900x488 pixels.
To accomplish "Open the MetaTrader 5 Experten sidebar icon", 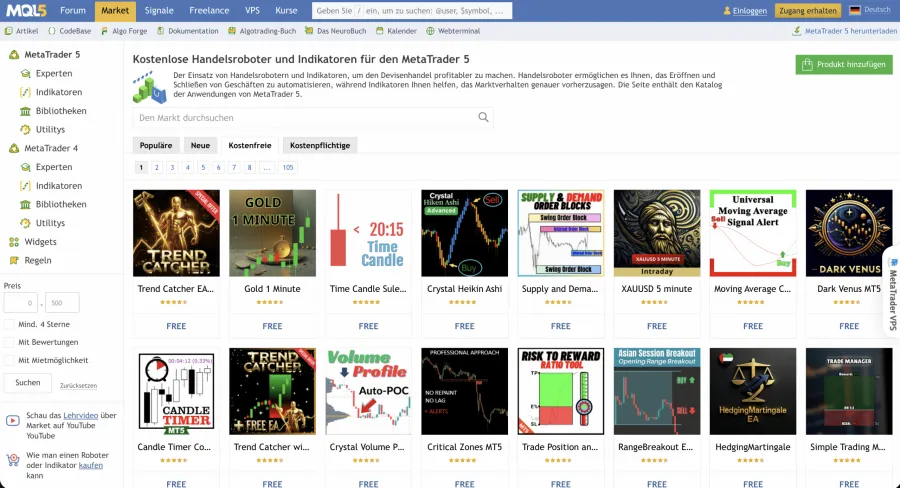I will [x=25, y=73].
